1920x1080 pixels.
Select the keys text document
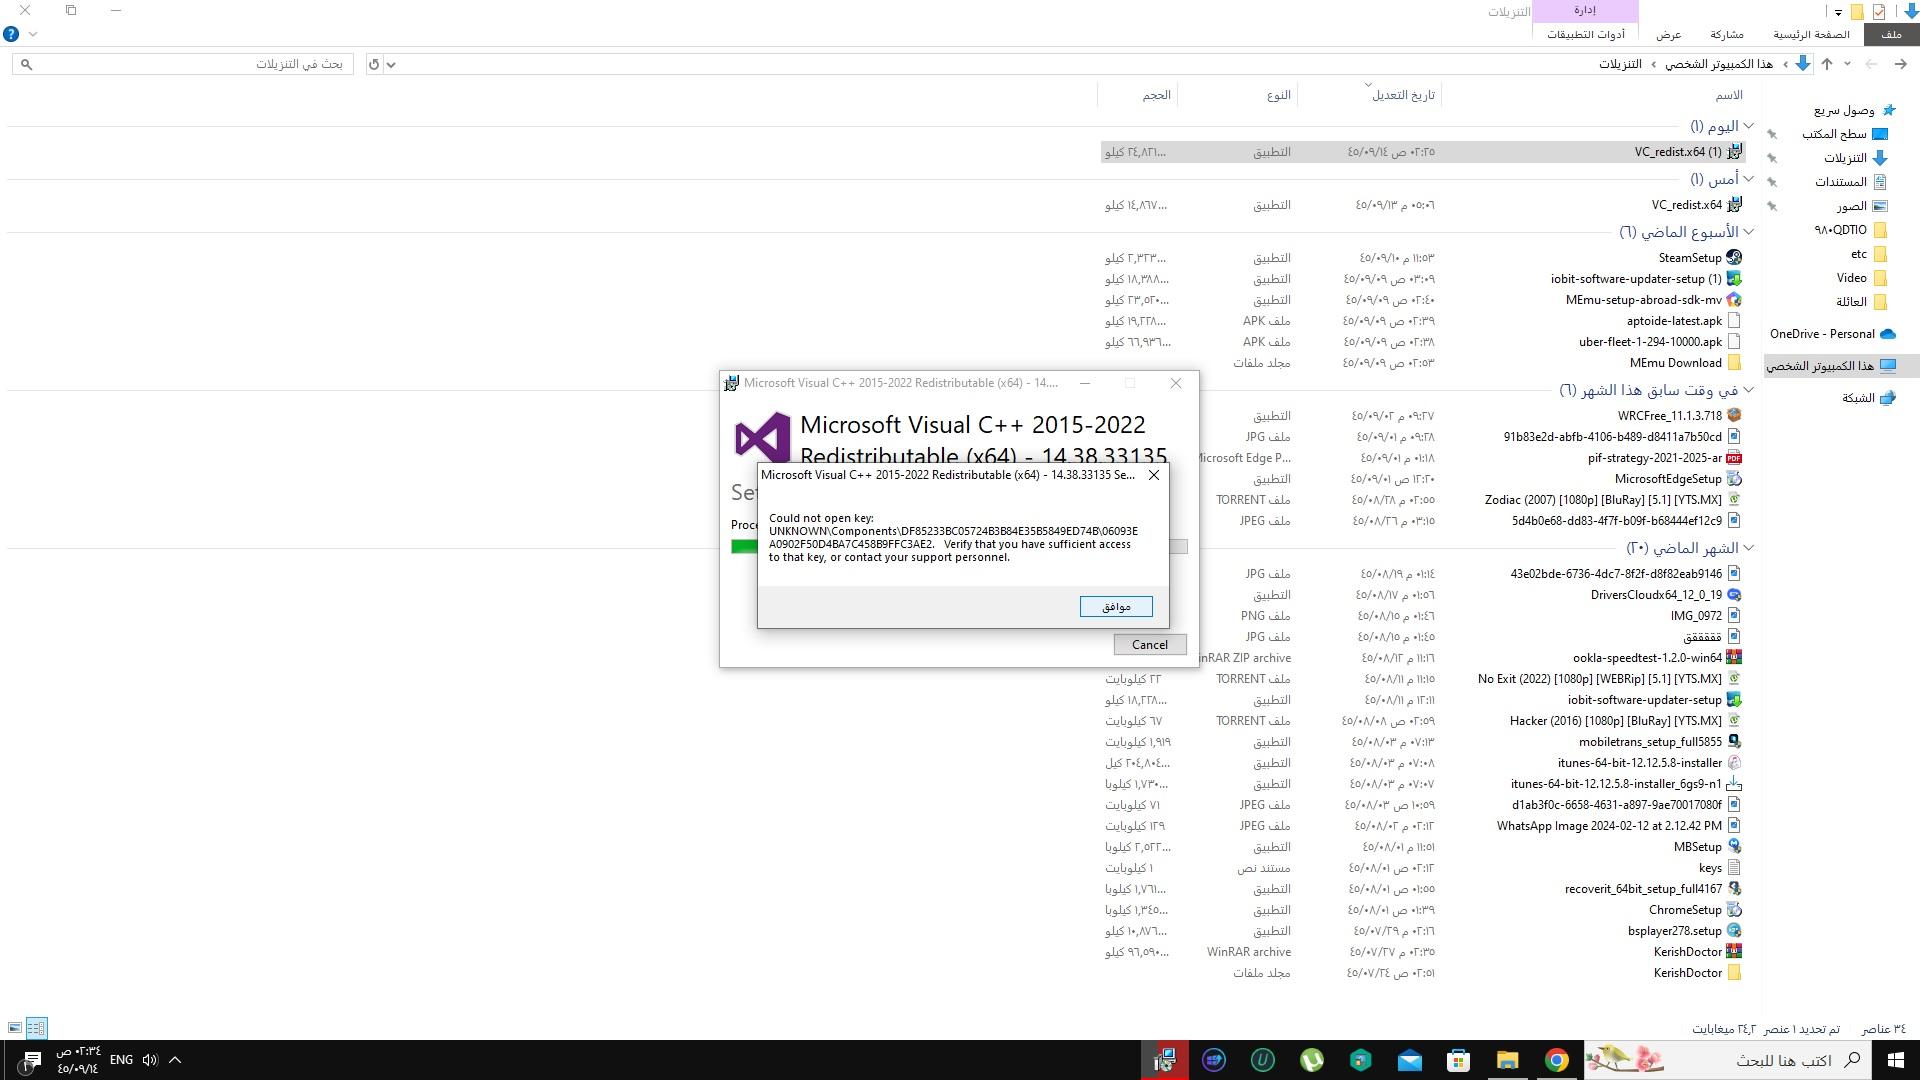(1720, 868)
